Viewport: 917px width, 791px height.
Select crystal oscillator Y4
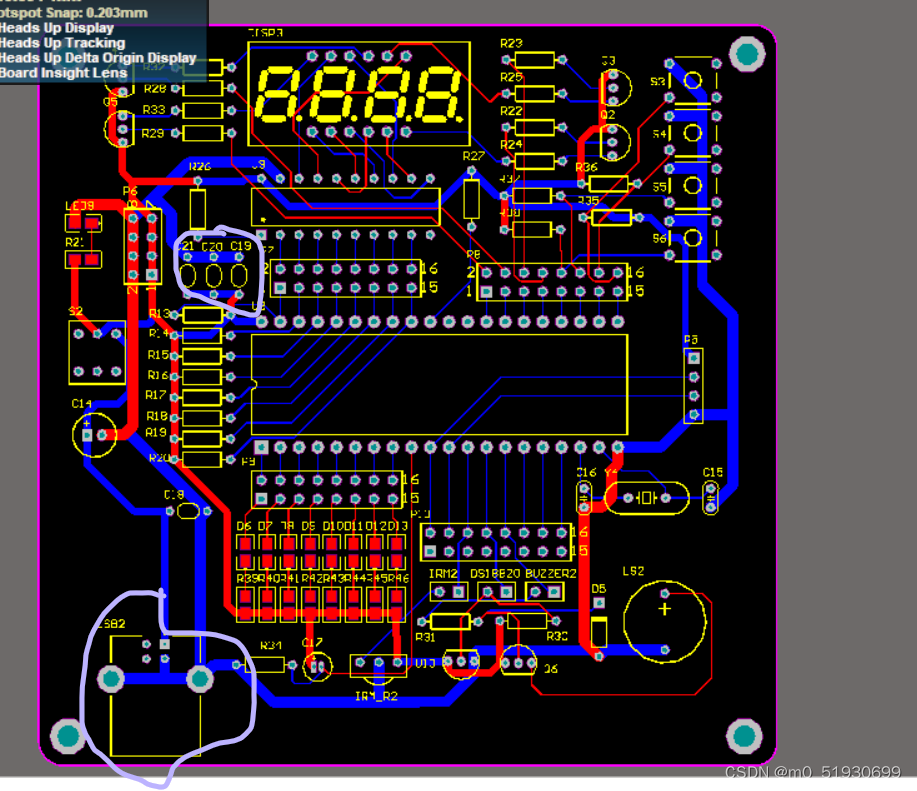coord(646,498)
